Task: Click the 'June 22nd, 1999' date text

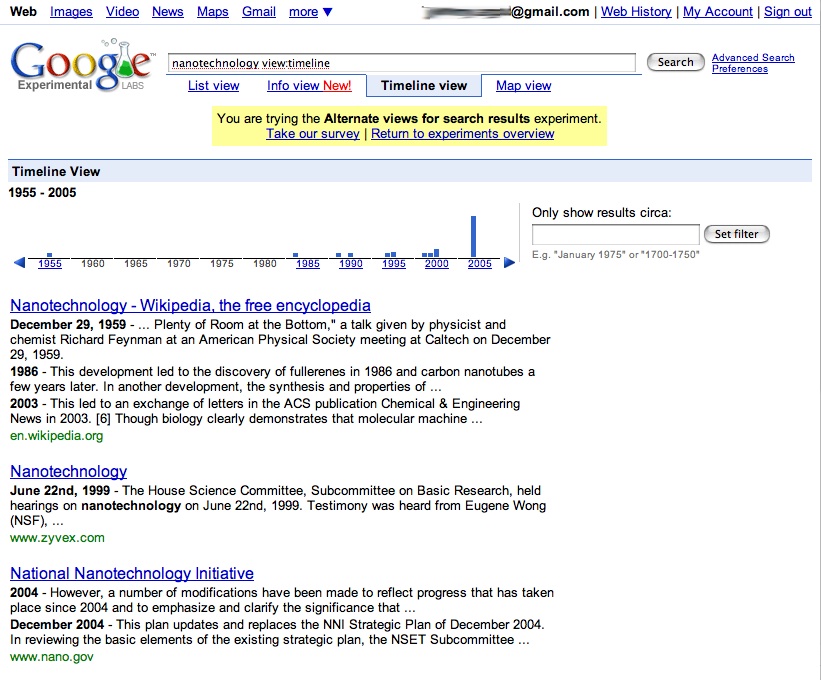Action: click(60, 491)
